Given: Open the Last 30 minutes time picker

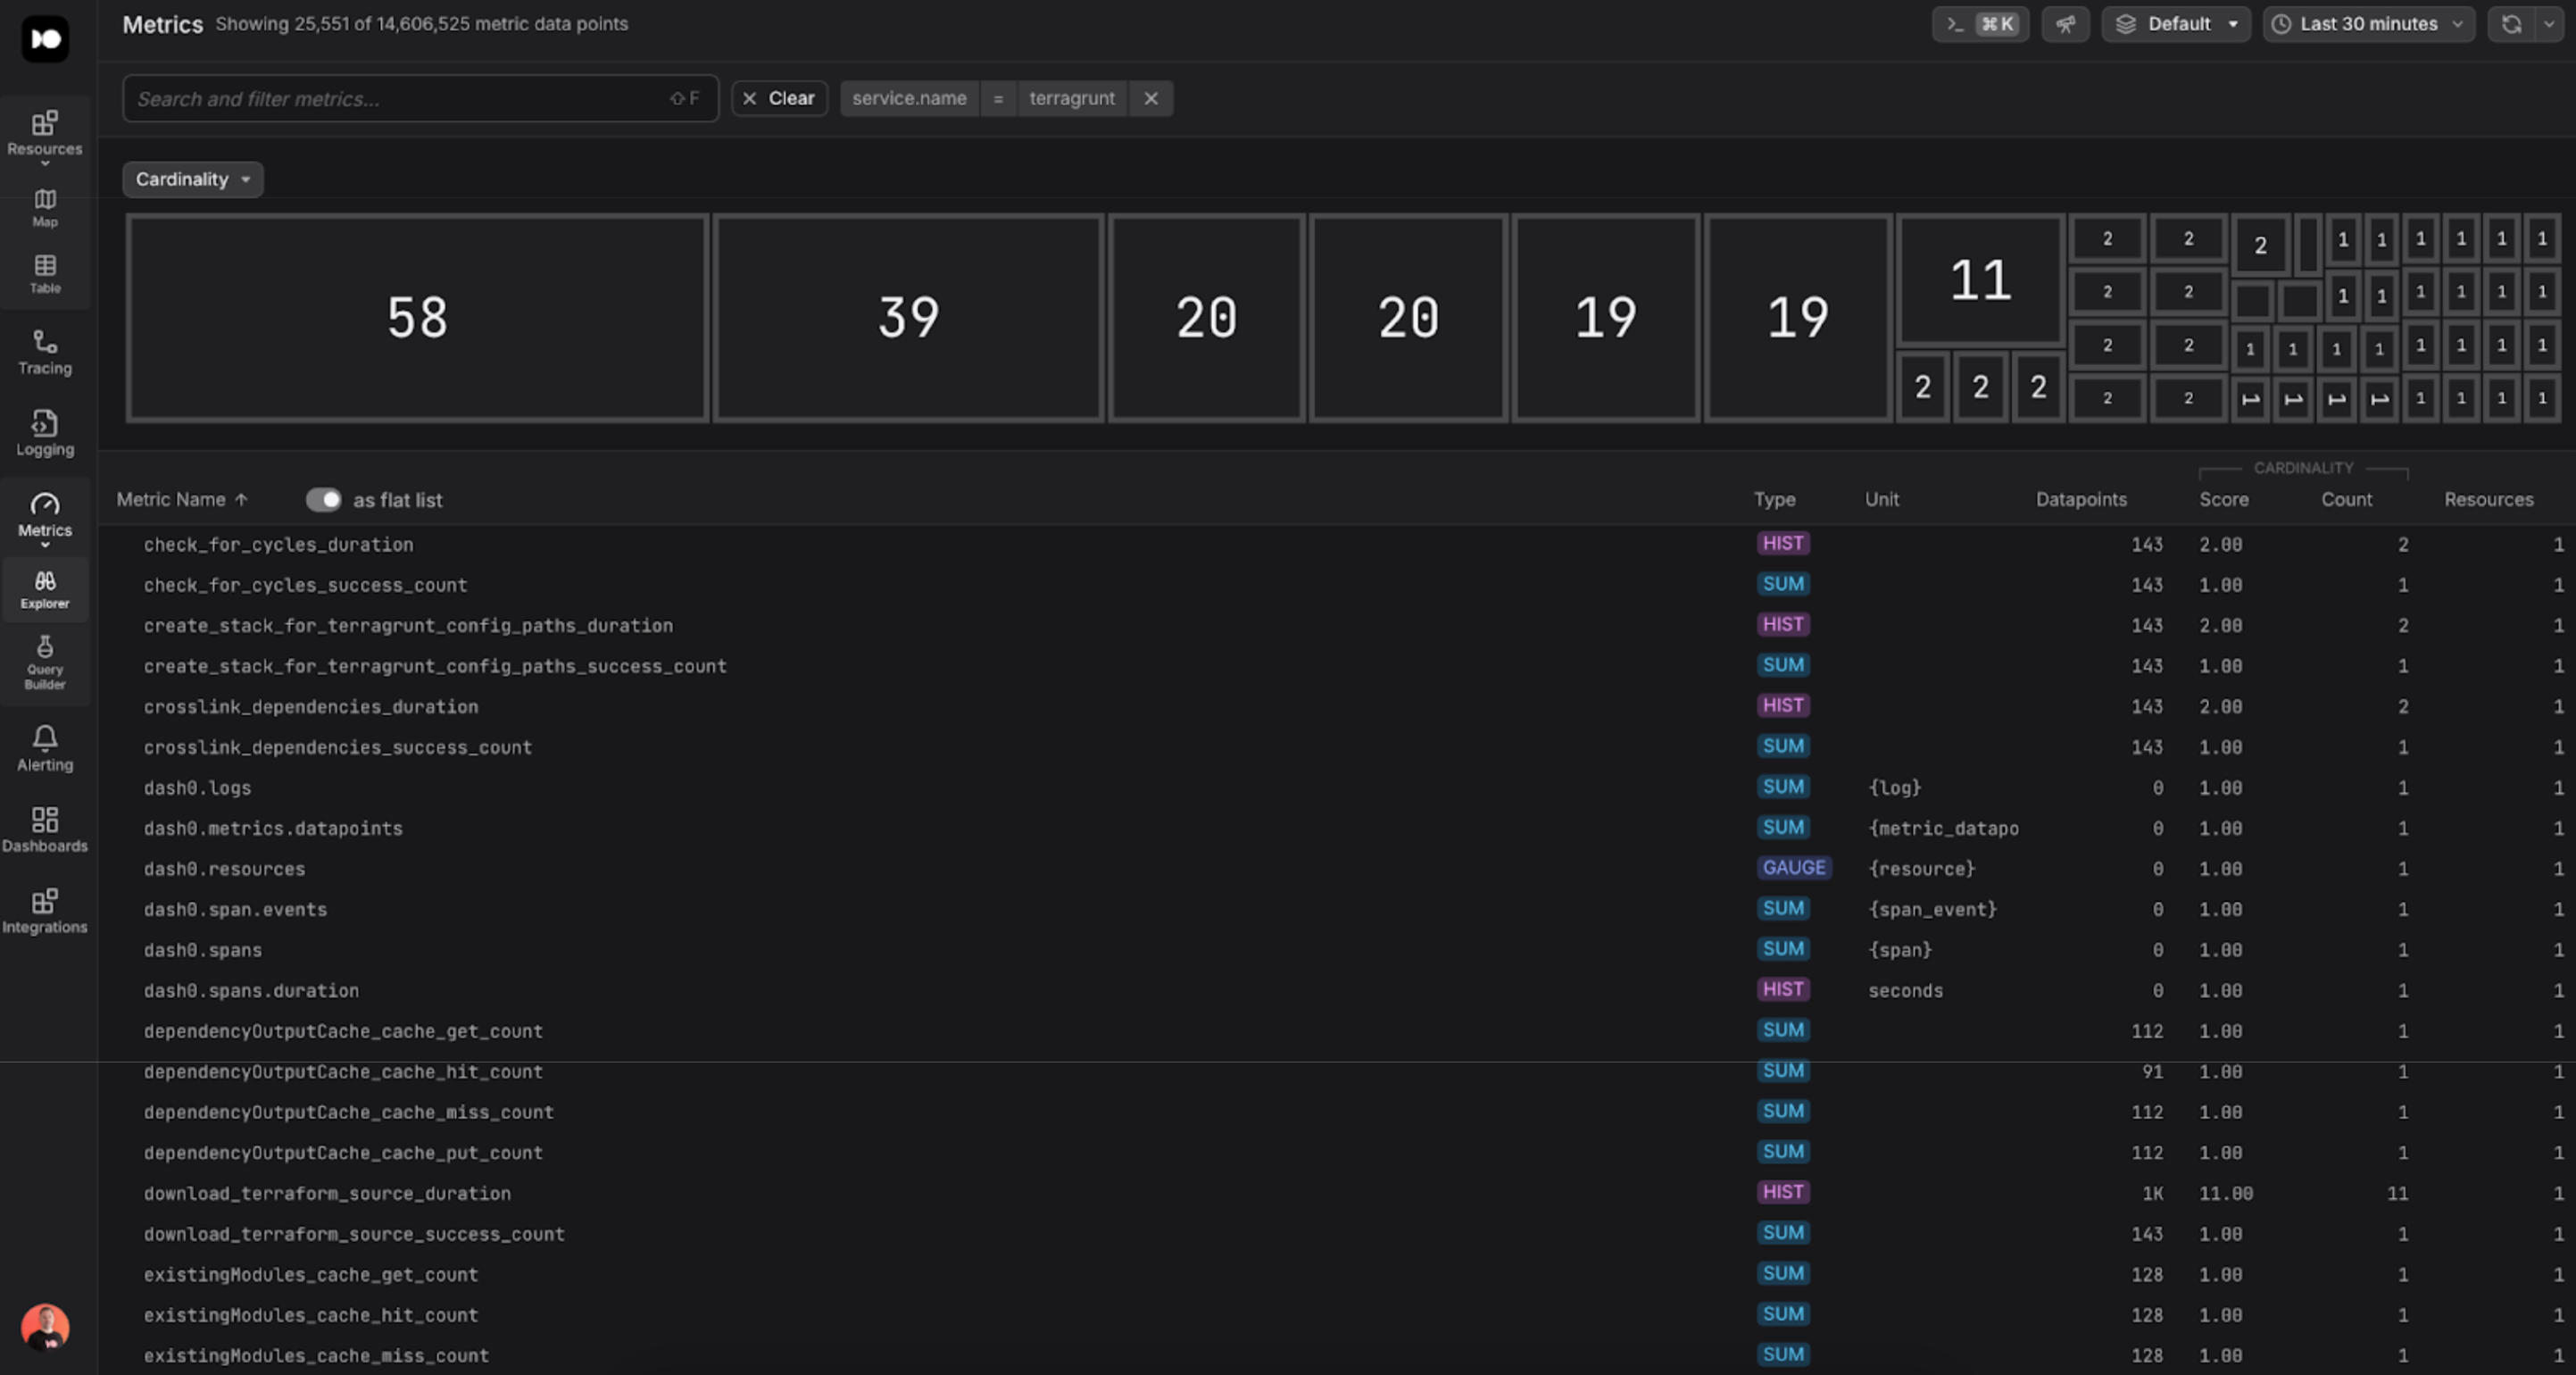Looking at the screenshot, I should tap(2368, 24).
